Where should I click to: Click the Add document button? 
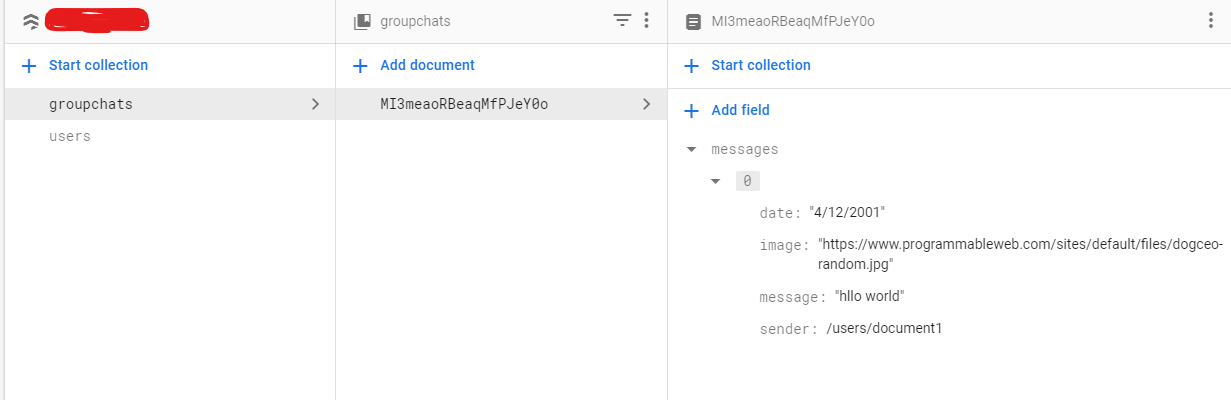click(x=427, y=66)
